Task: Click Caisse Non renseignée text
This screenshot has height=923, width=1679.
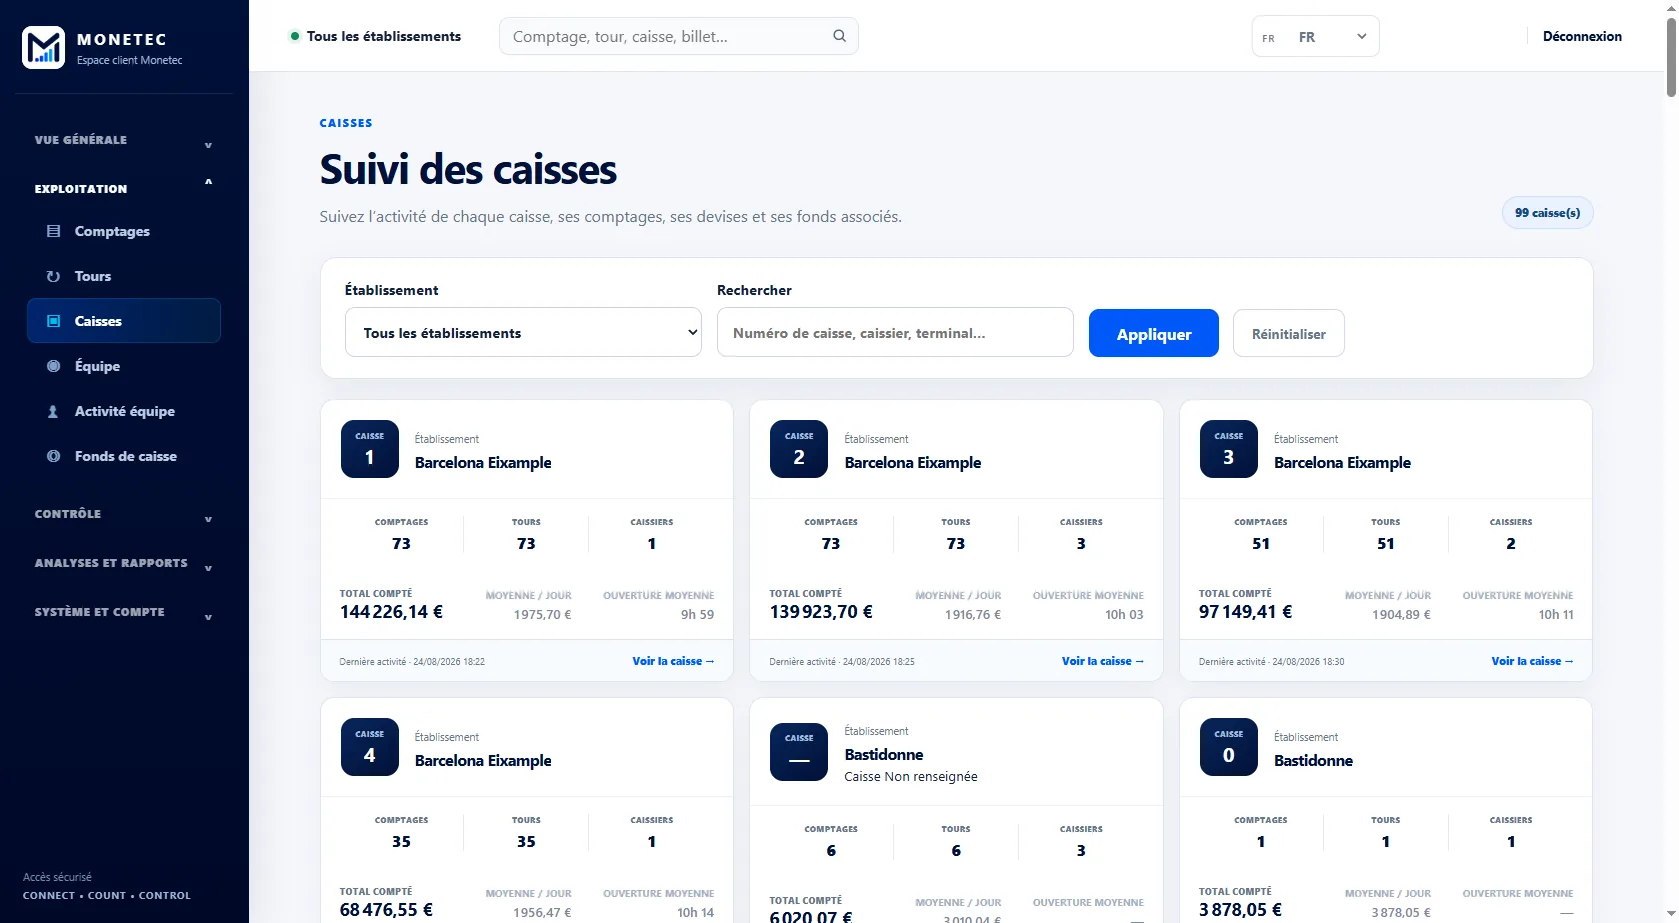Action: [x=911, y=777]
